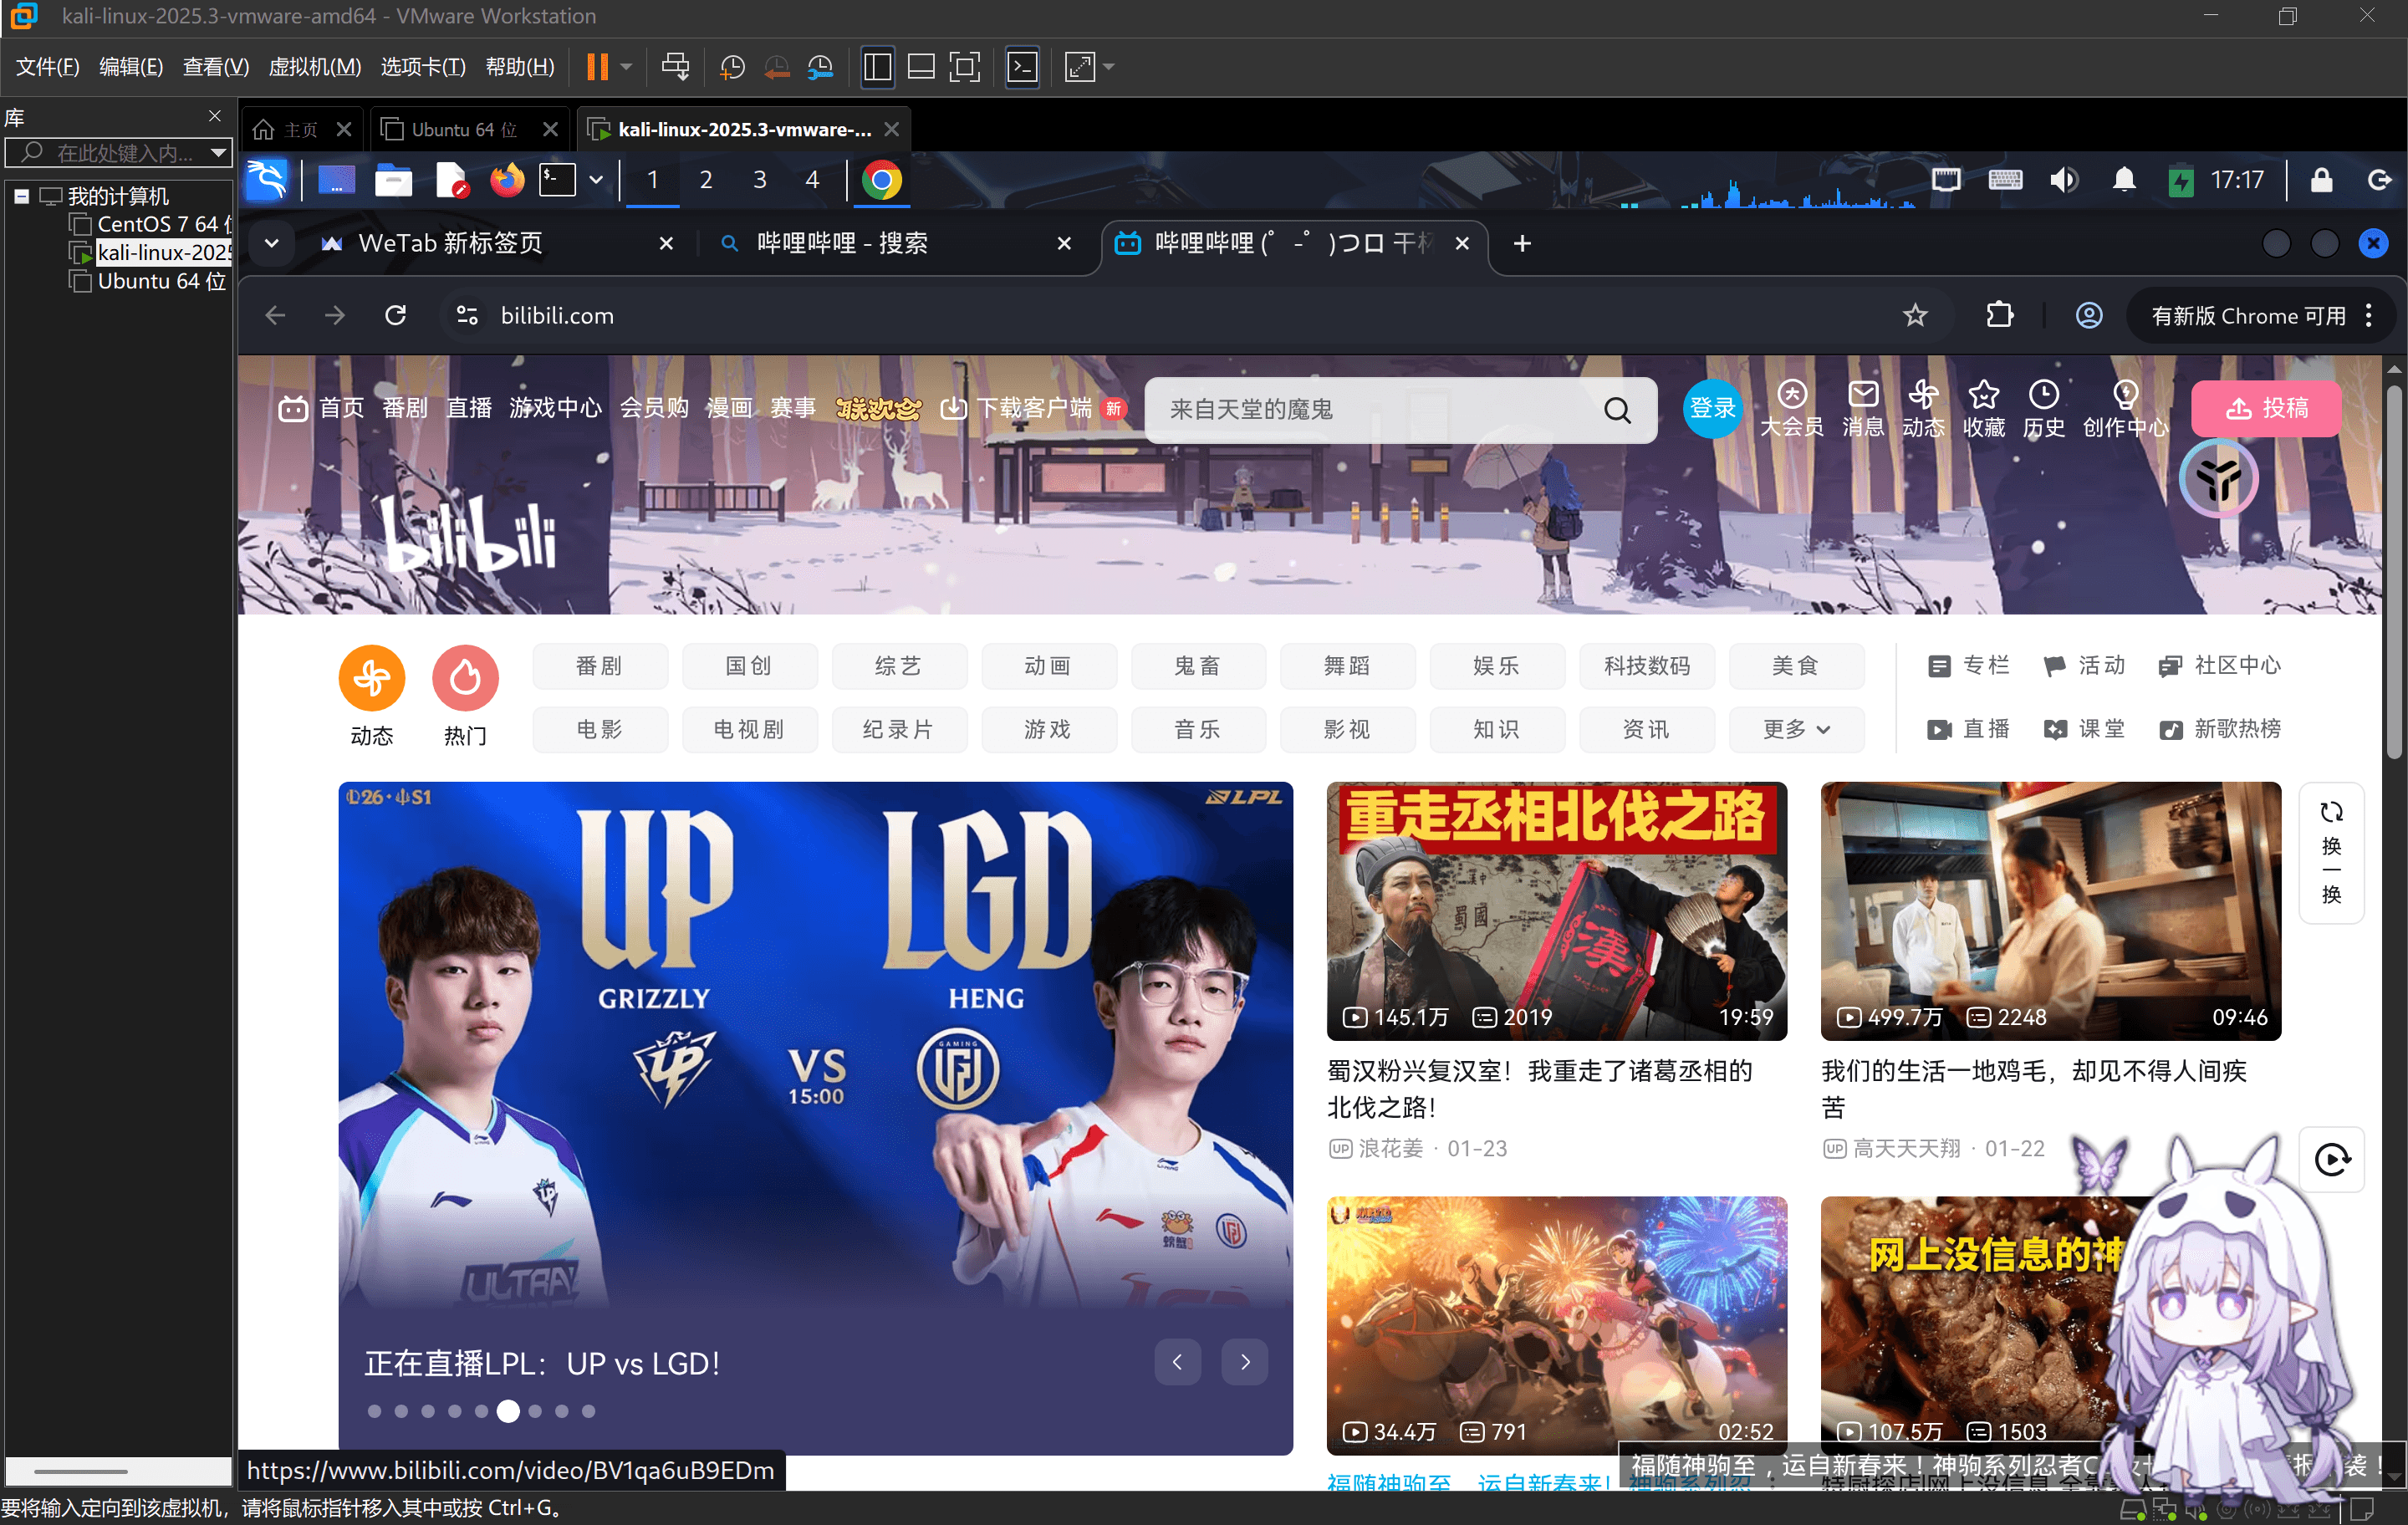Mute Kali panel volume speaker icon
The image size is (2408, 1525).
(x=2063, y=180)
